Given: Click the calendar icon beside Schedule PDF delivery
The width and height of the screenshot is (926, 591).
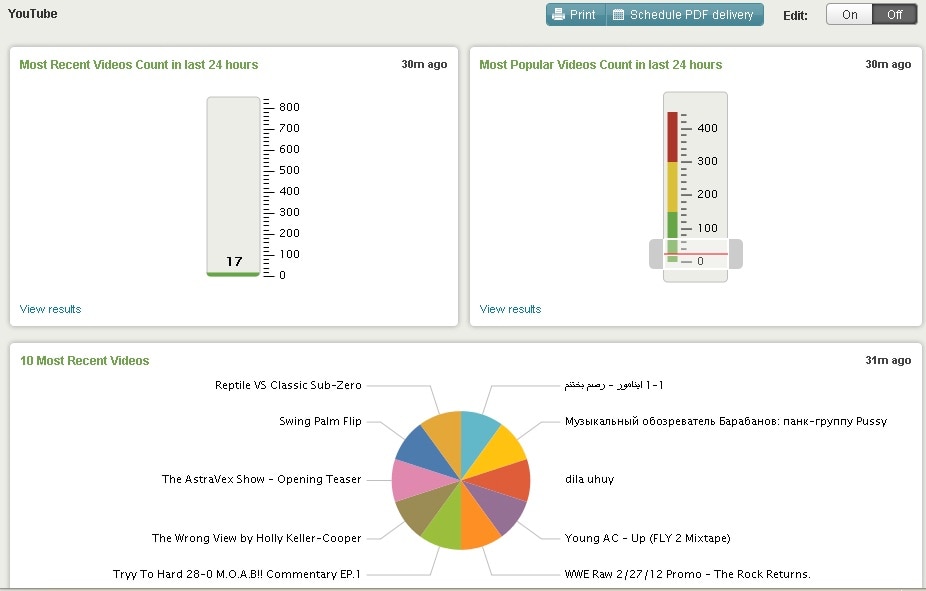Looking at the screenshot, I should pos(618,15).
